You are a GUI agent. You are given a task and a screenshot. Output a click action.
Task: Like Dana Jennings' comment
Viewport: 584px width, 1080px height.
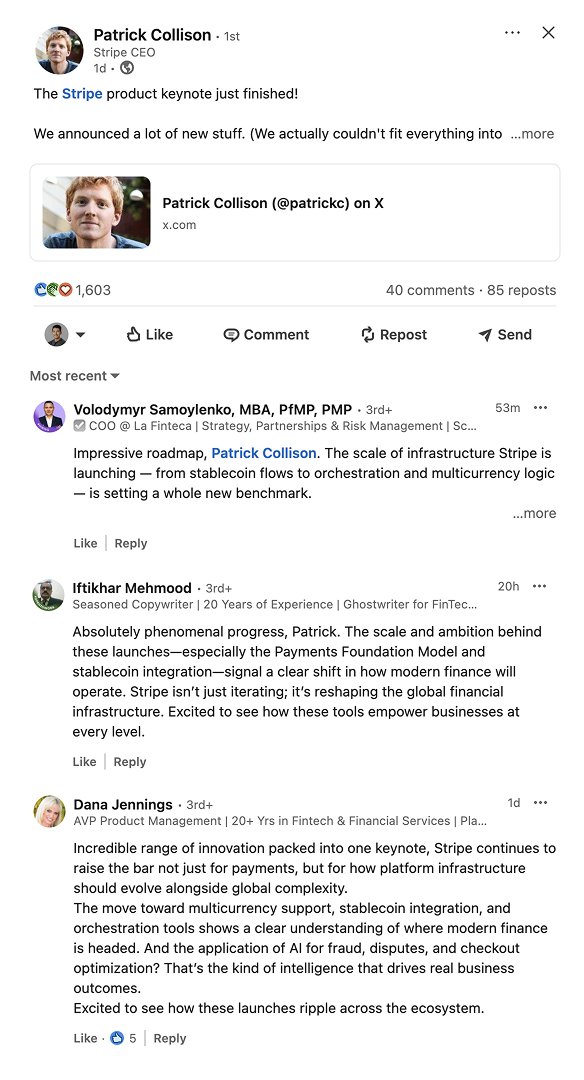(x=85, y=1038)
